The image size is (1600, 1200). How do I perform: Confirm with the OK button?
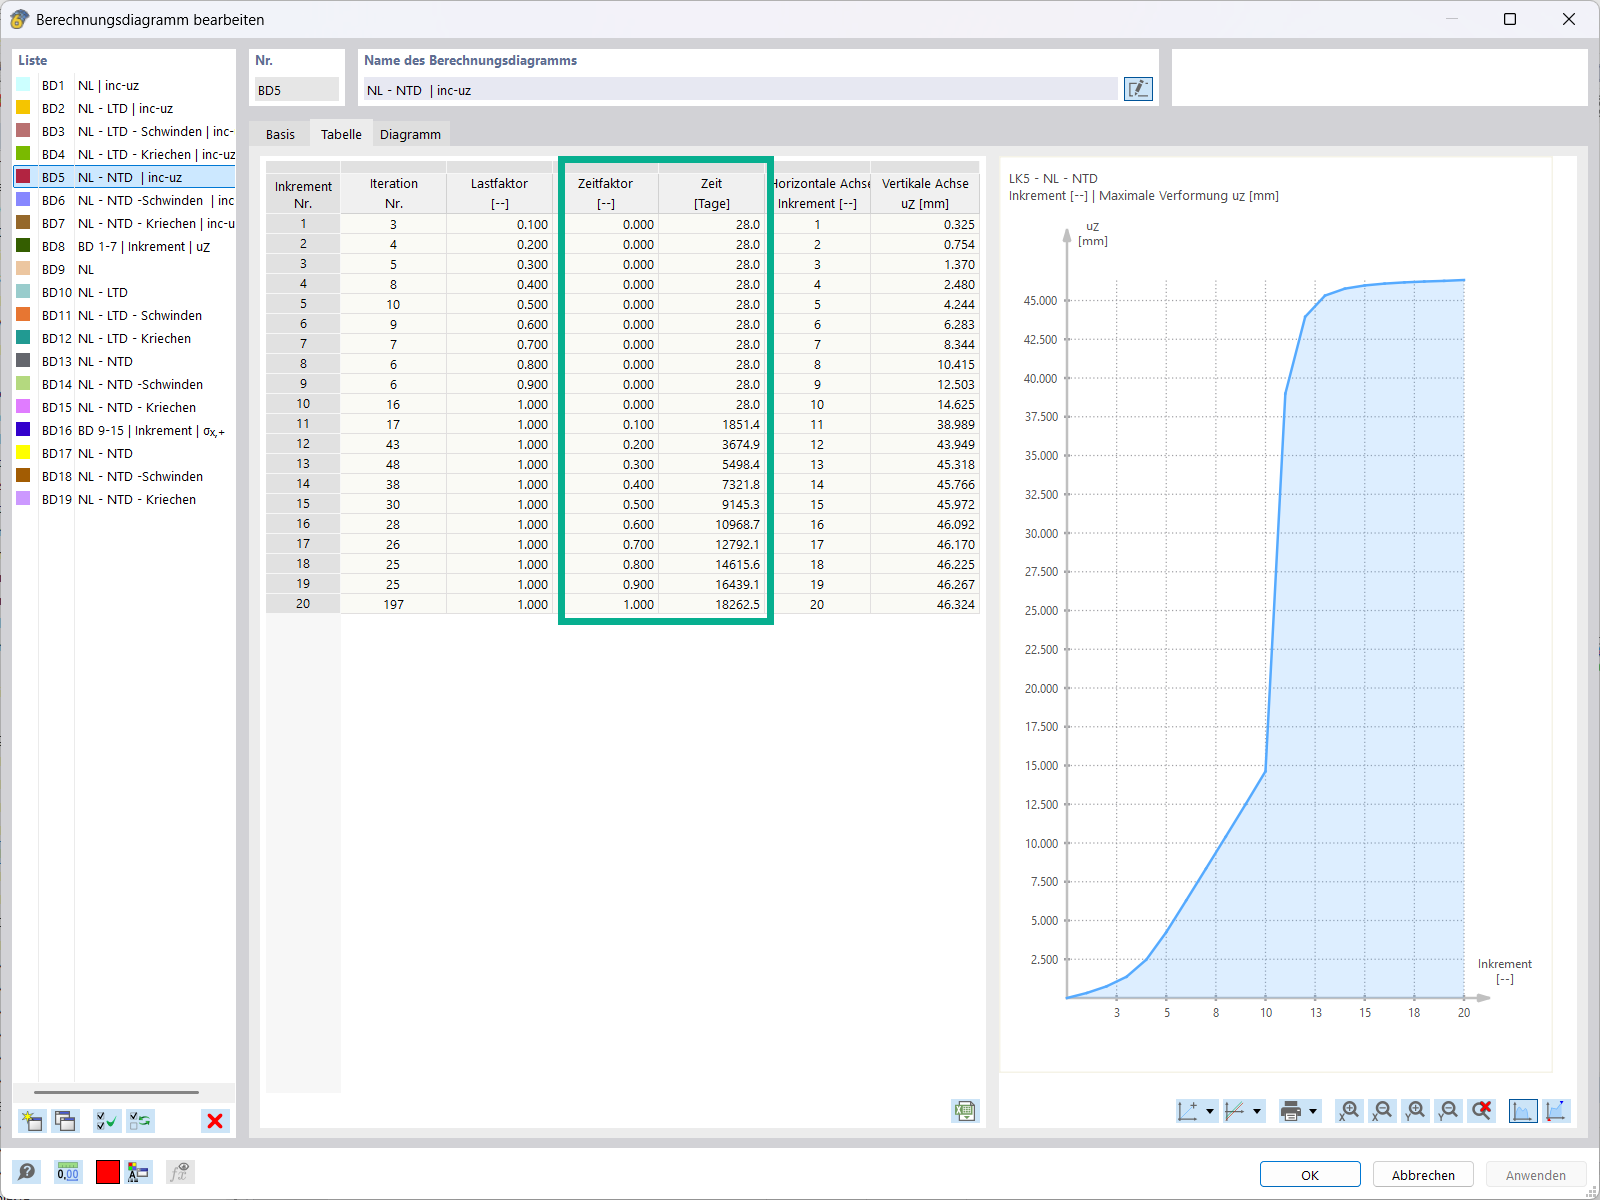click(x=1310, y=1175)
